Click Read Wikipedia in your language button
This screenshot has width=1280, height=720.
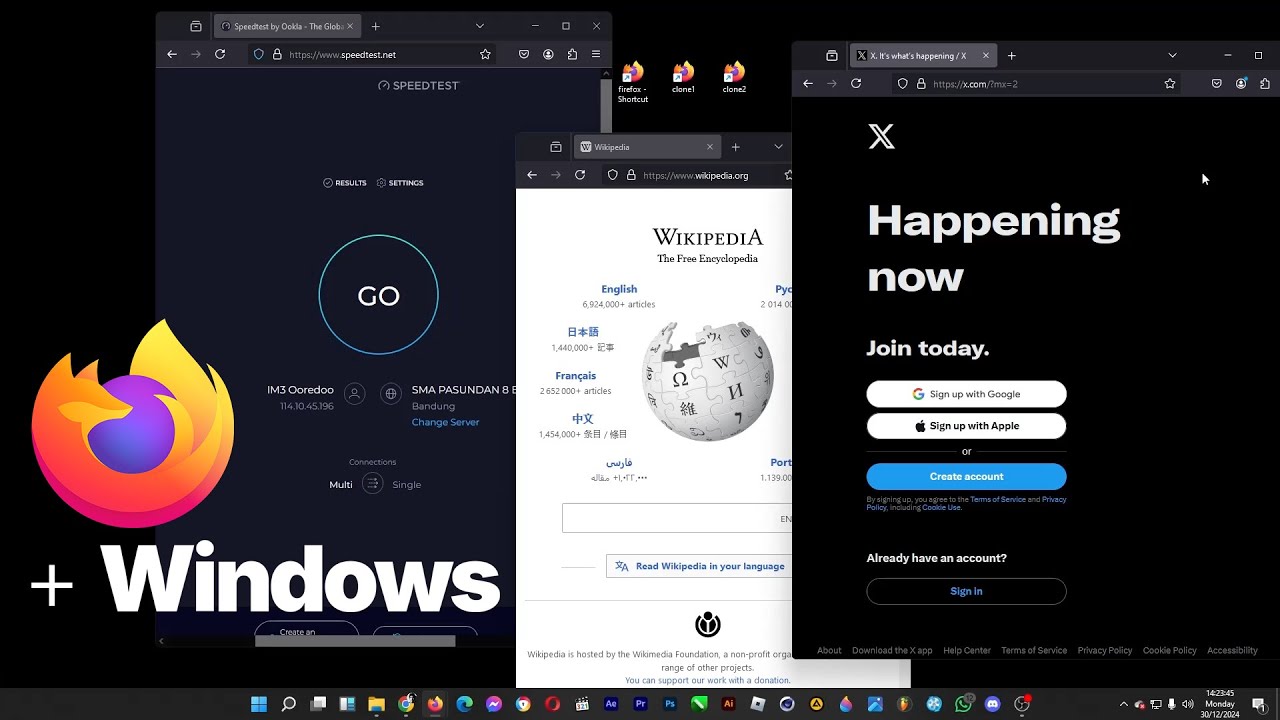click(x=699, y=566)
